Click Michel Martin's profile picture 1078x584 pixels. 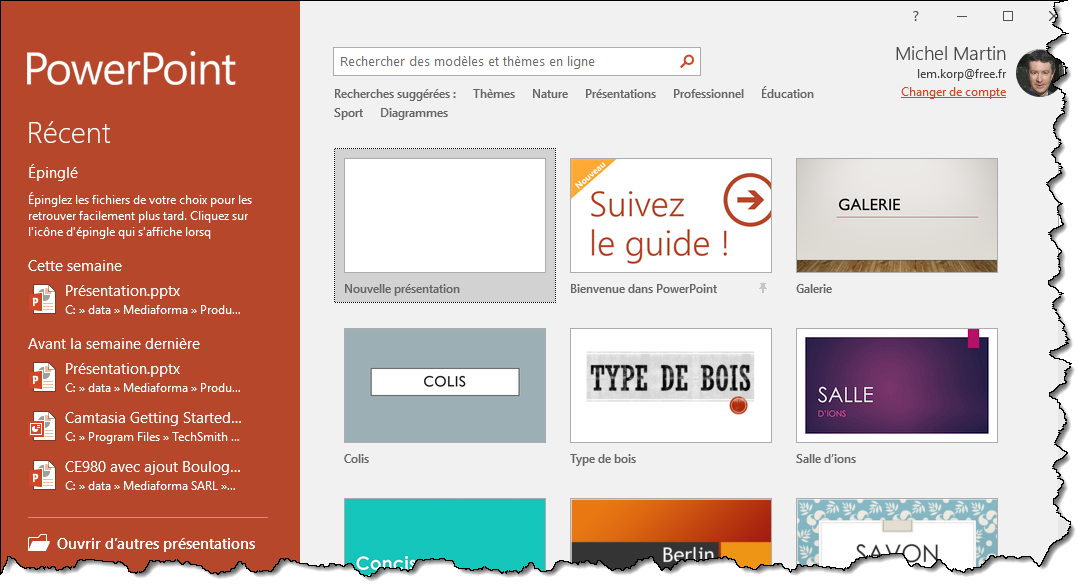(x=1039, y=72)
